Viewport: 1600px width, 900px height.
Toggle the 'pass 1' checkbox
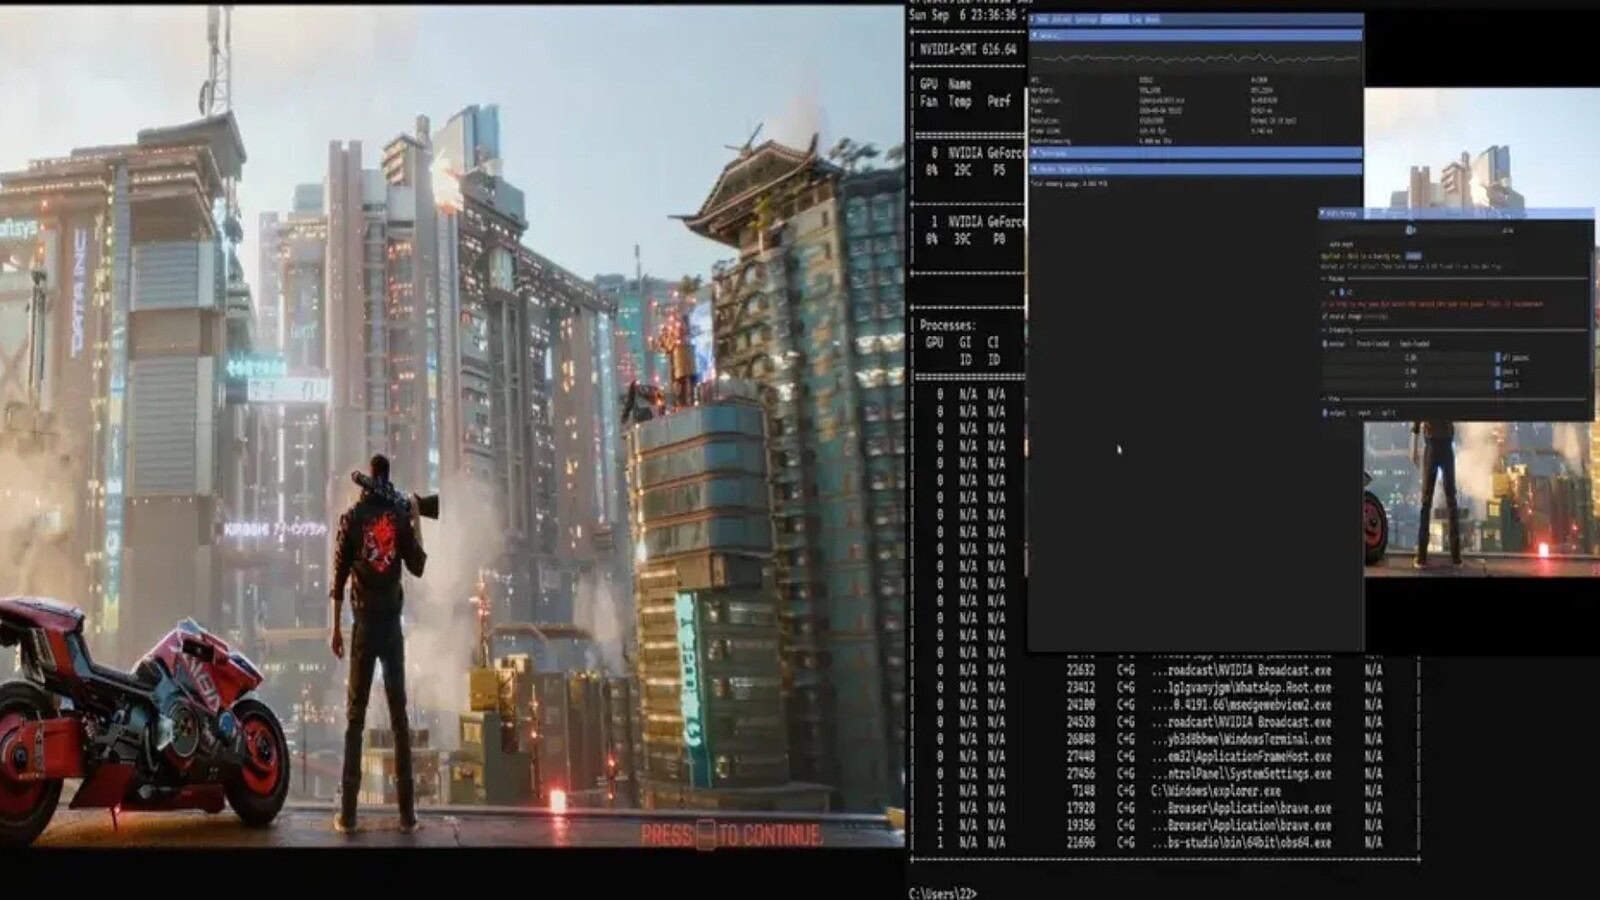click(1498, 371)
